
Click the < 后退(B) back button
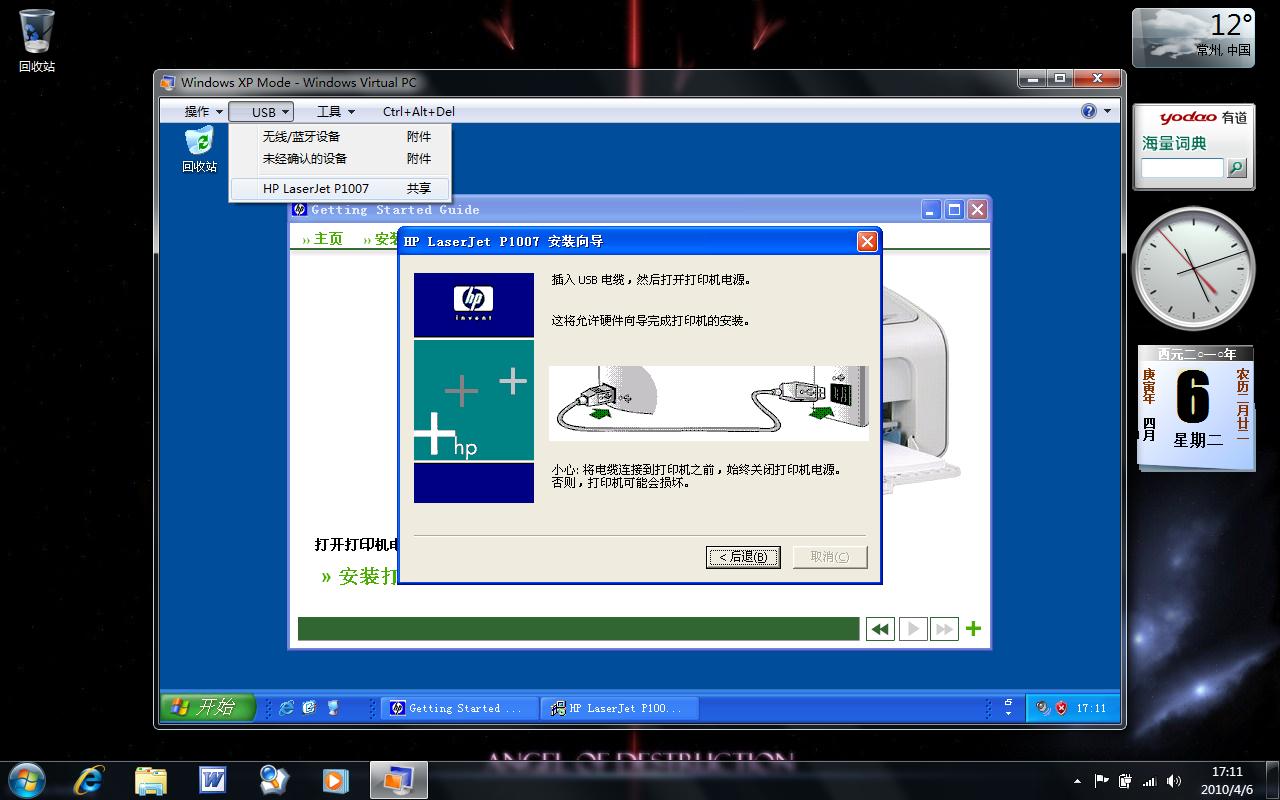pyautogui.click(x=743, y=557)
